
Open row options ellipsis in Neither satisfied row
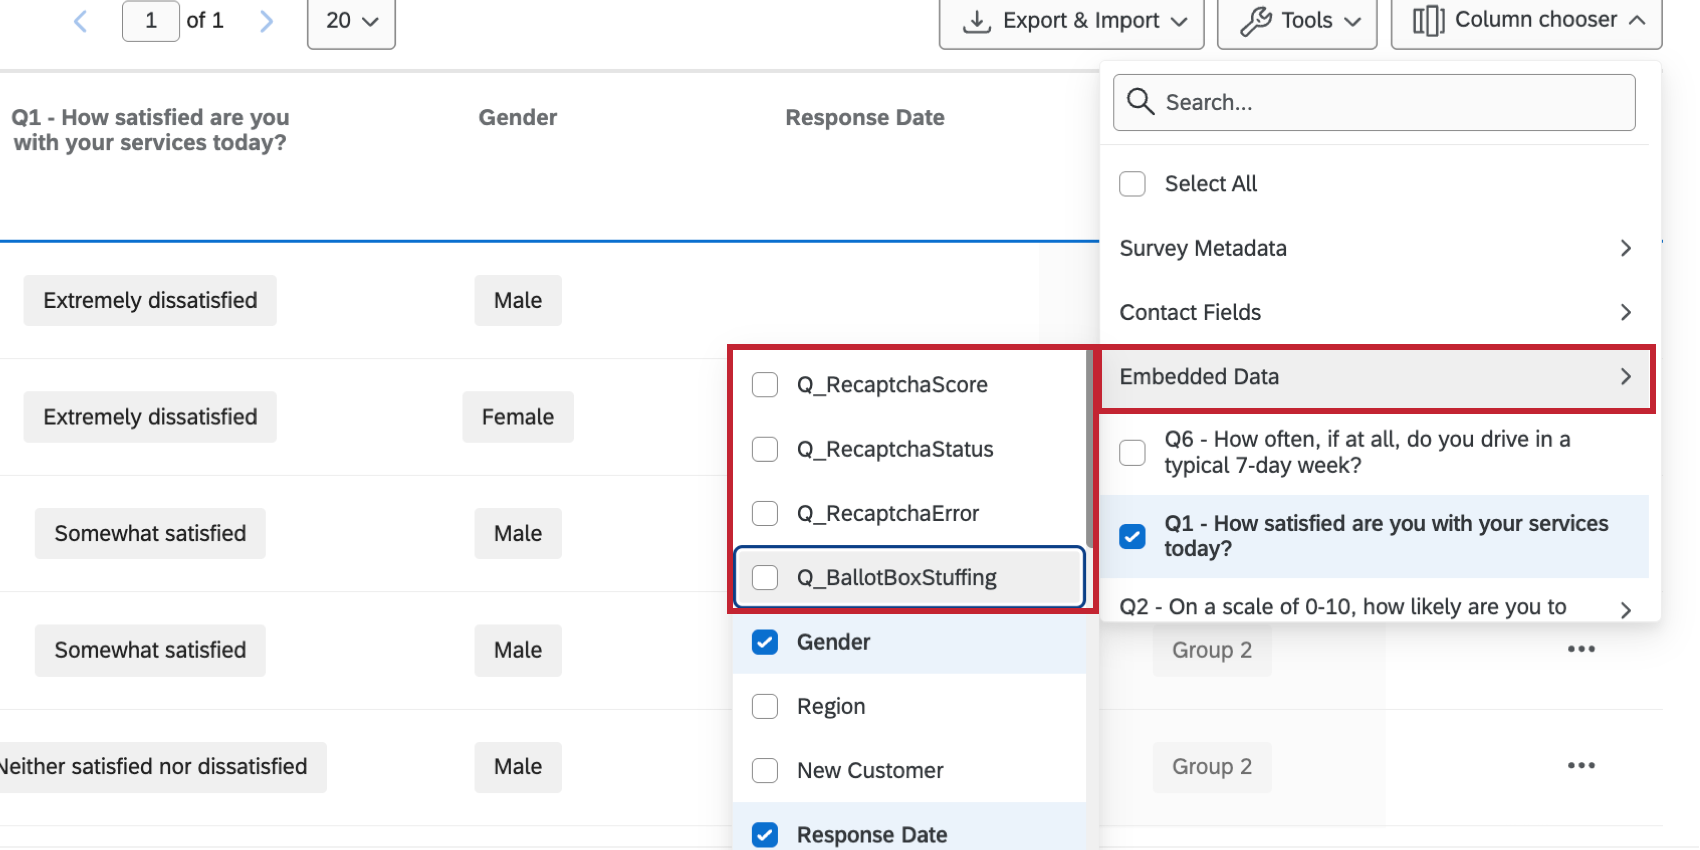click(x=1581, y=765)
